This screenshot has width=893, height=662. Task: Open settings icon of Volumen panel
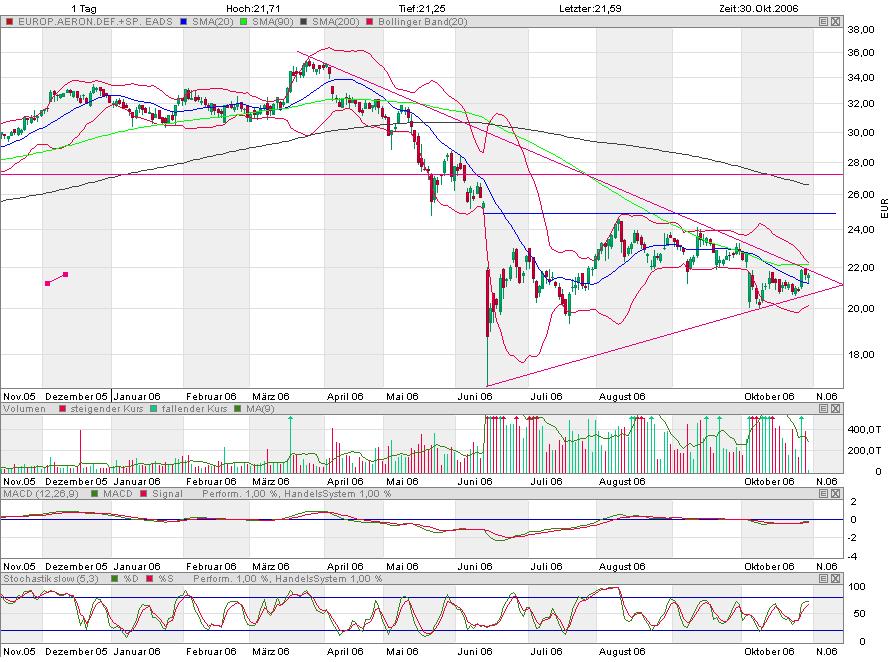coord(823,409)
